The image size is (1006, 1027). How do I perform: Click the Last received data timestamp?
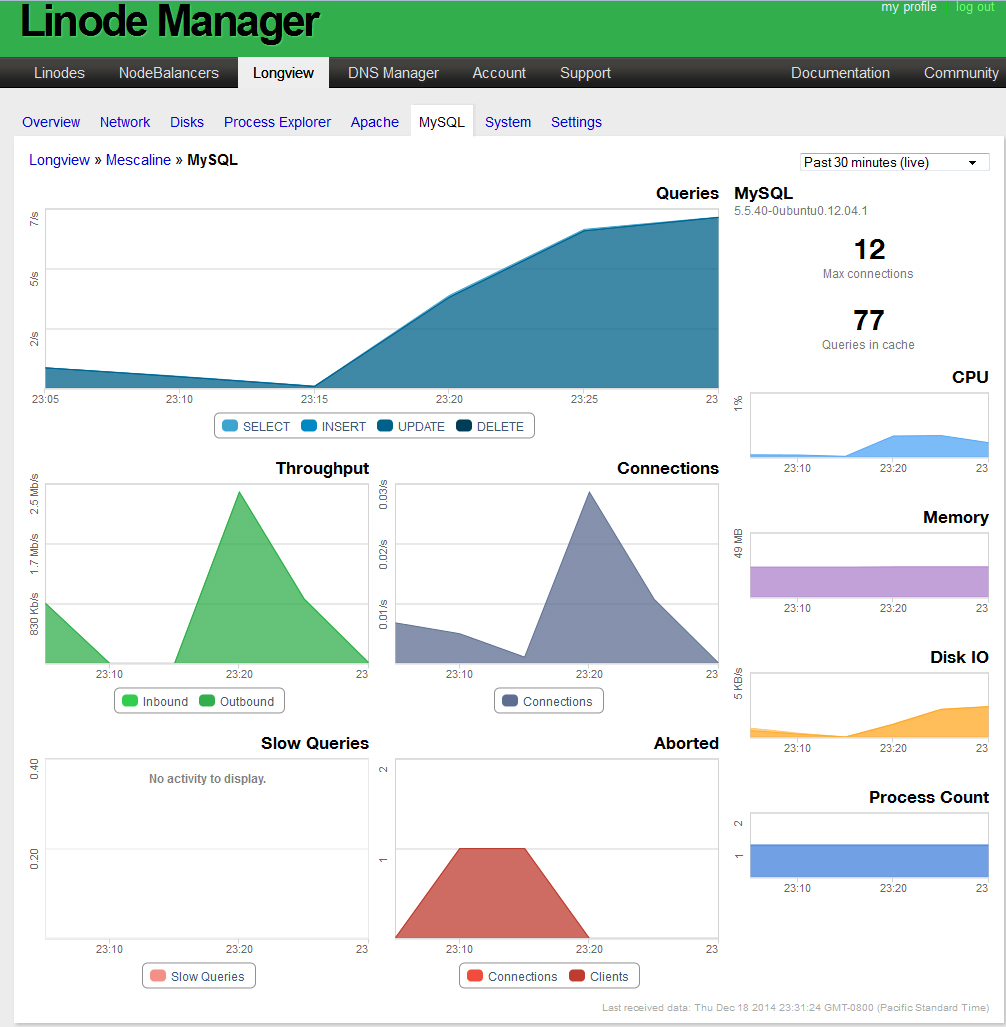click(796, 1007)
